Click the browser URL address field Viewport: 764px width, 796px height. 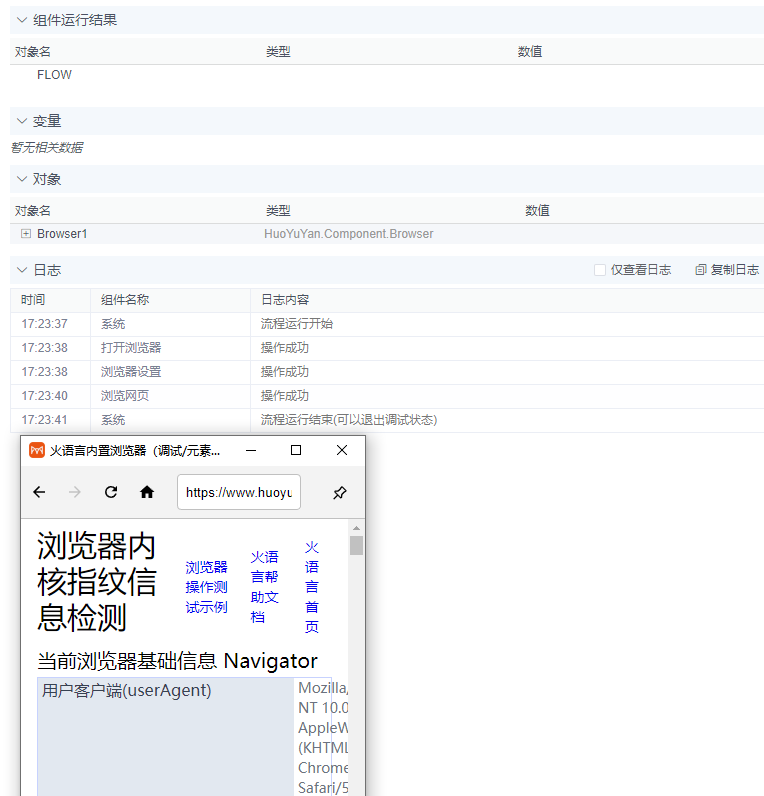click(x=239, y=492)
